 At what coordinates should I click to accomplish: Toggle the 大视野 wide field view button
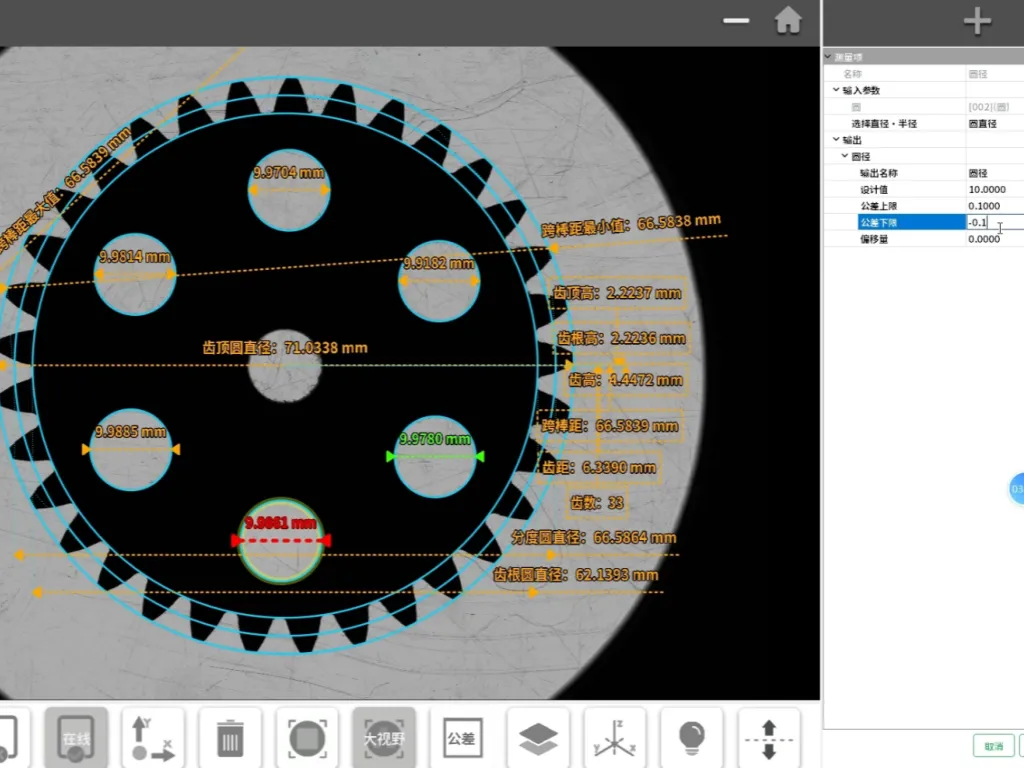pos(384,739)
